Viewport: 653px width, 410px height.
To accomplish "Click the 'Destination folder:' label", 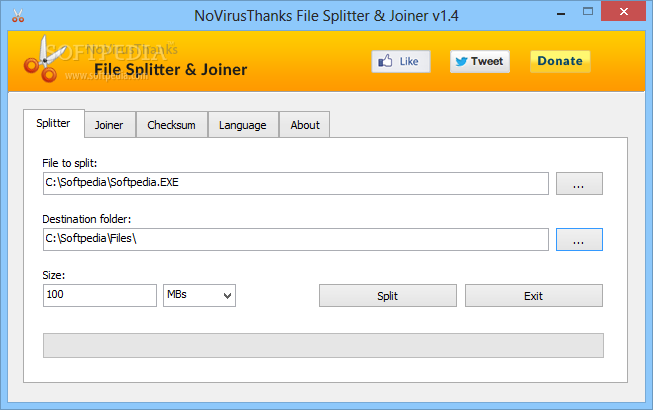I will click(87, 219).
